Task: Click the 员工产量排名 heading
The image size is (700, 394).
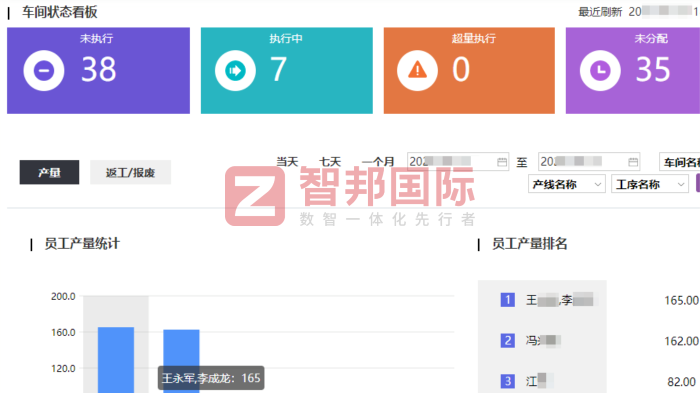Action: (529, 244)
